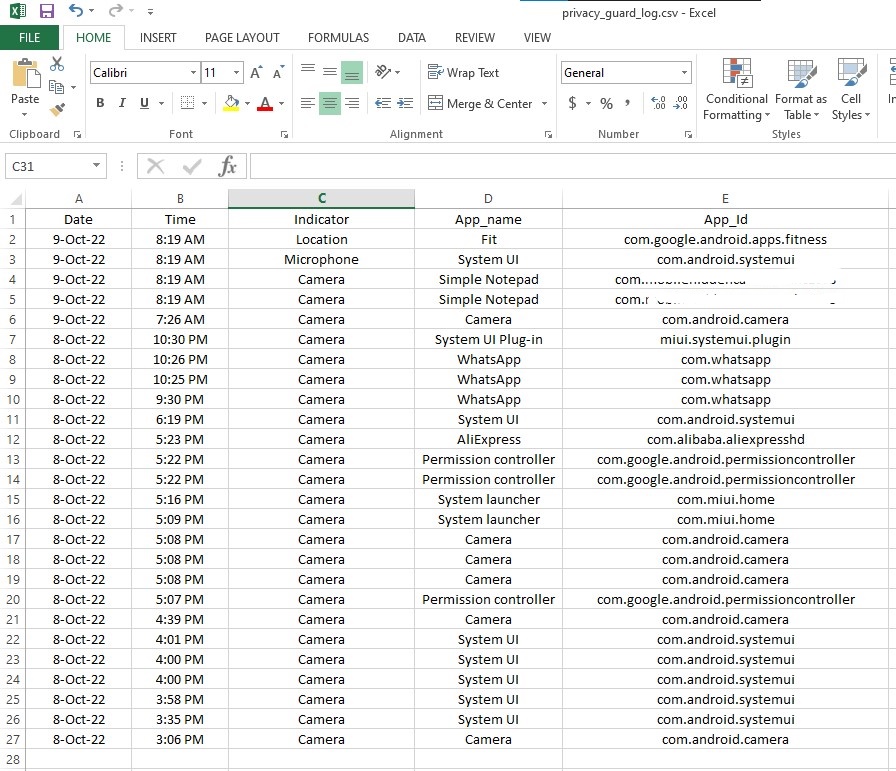Image resolution: width=896 pixels, height=771 pixels.
Task: Open fill color palette arrow
Action: [247, 103]
